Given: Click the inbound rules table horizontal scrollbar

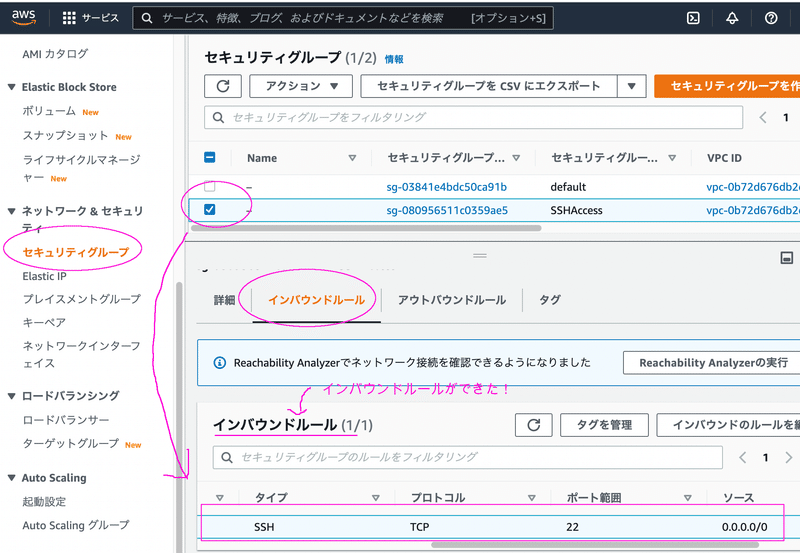Looking at the screenshot, I should [x=595, y=544].
